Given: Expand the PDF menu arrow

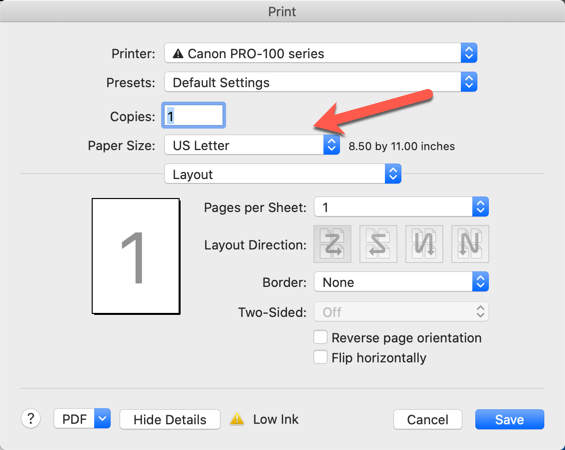Looking at the screenshot, I should [102, 419].
